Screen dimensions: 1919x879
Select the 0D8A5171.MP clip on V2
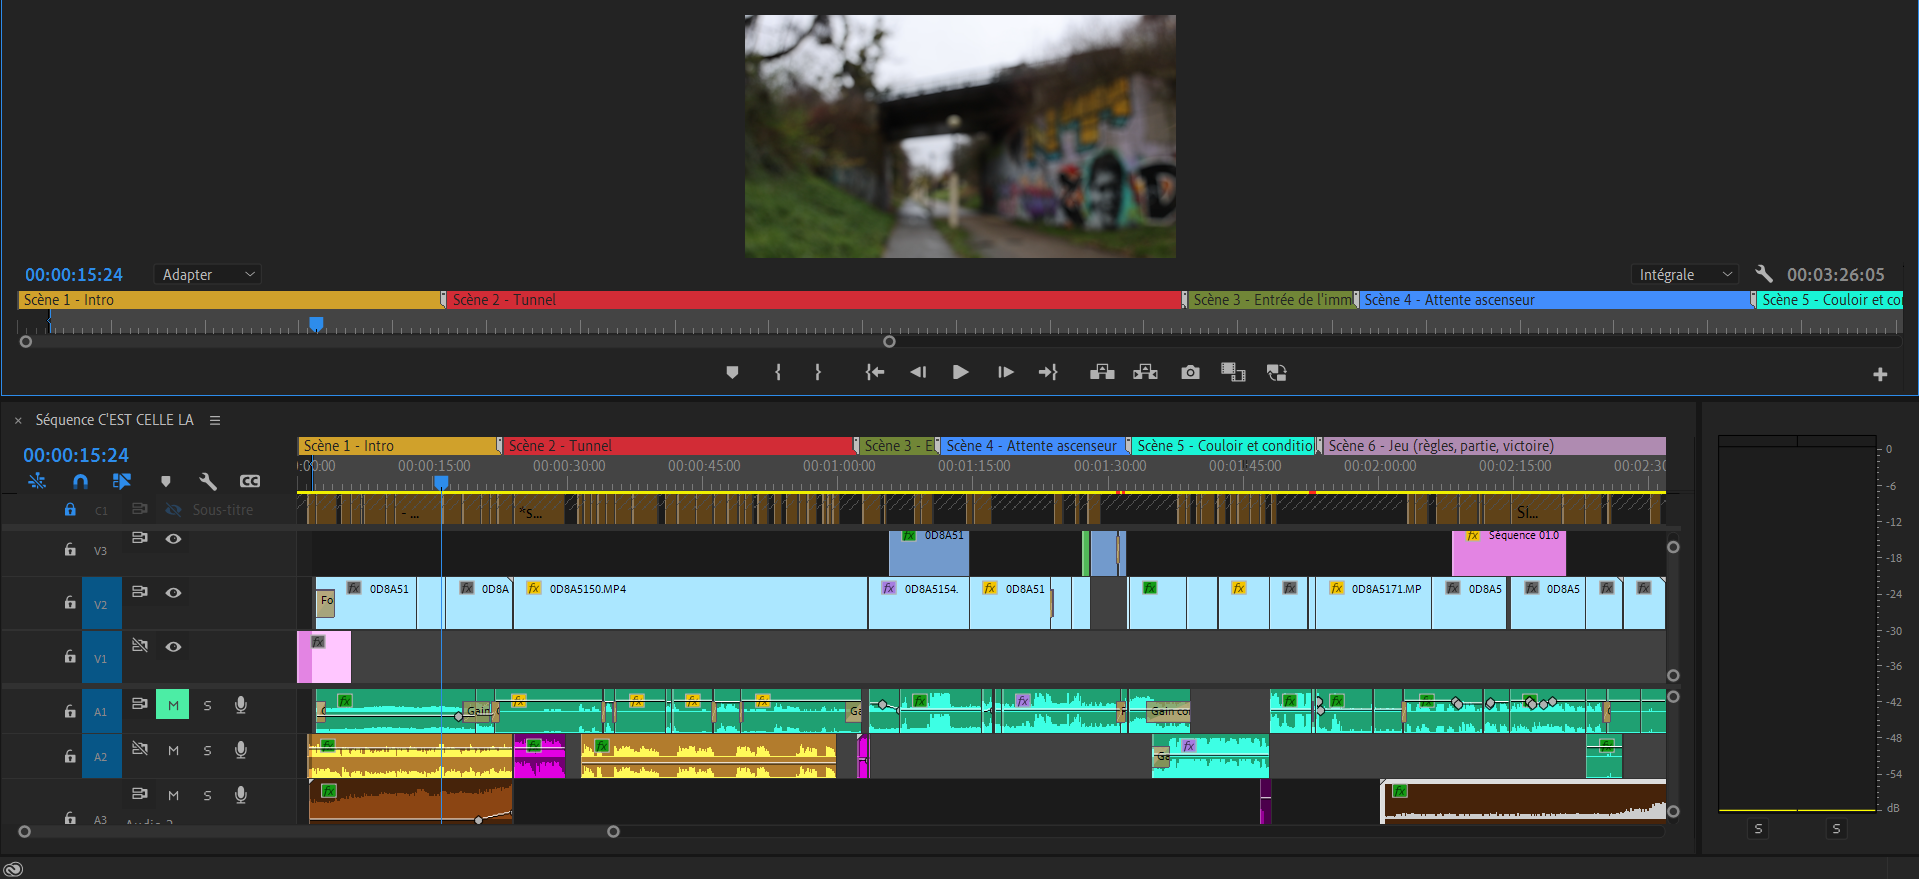click(x=1373, y=603)
